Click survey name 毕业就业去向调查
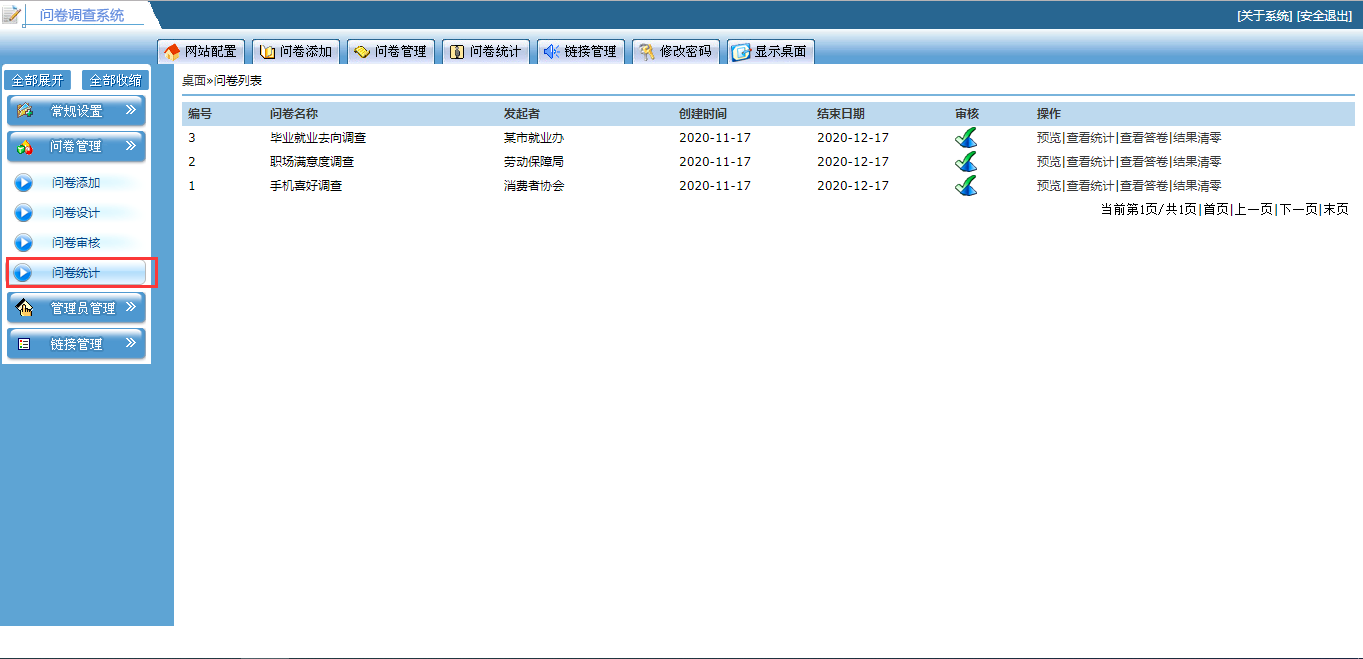The width and height of the screenshot is (1363, 659). tap(318, 138)
